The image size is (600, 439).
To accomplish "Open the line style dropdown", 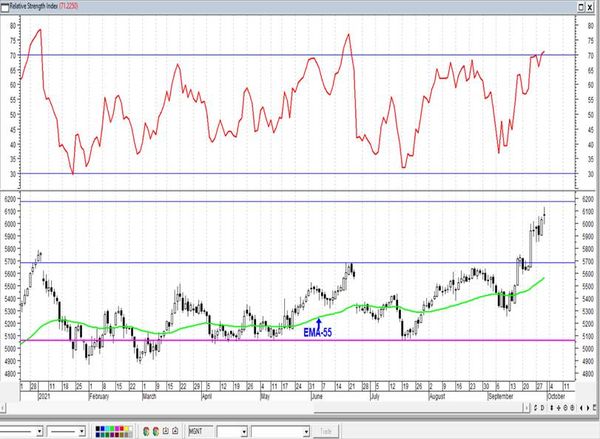I will (x=39, y=431).
